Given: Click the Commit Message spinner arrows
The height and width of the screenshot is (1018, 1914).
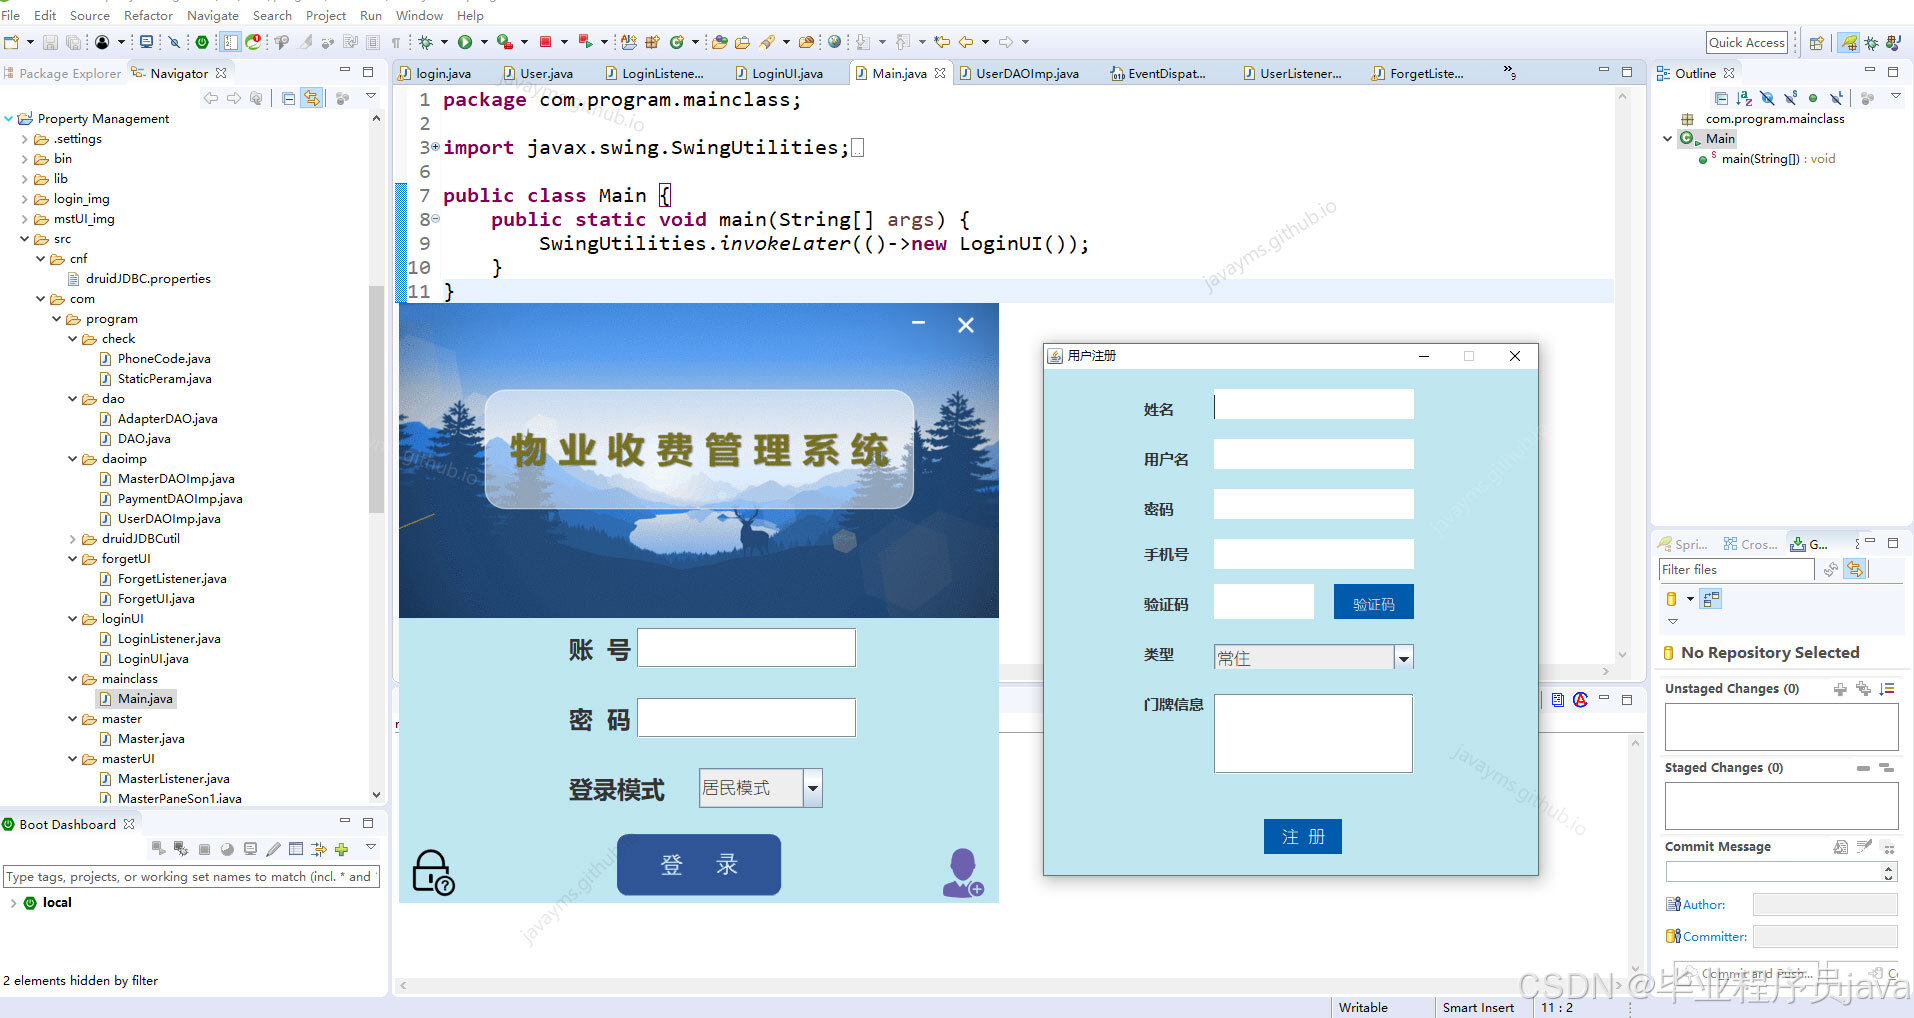Looking at the screenshot, I should (x=1889, y=871).
